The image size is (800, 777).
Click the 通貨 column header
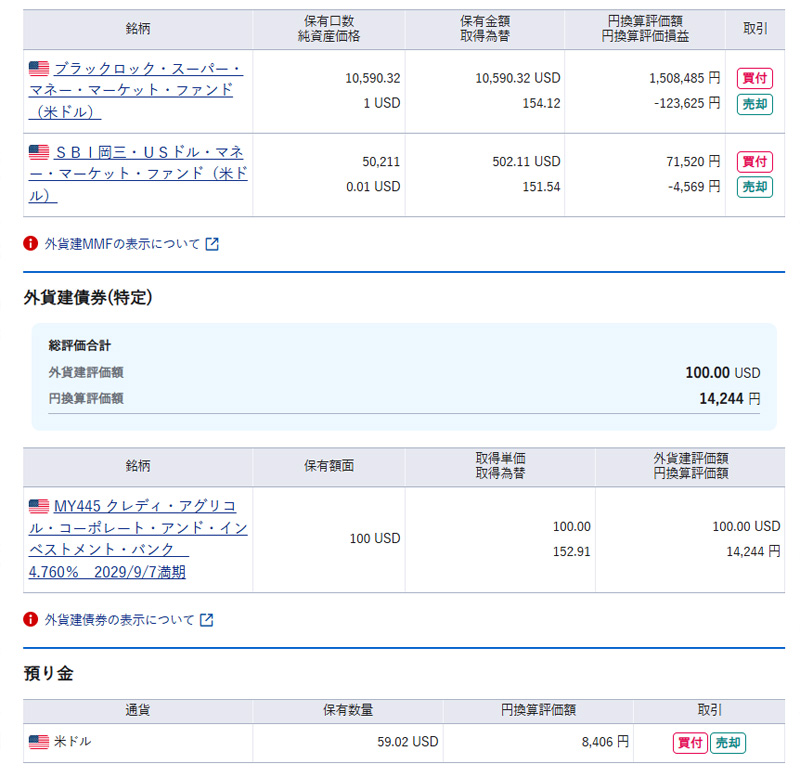click(138, 710)
